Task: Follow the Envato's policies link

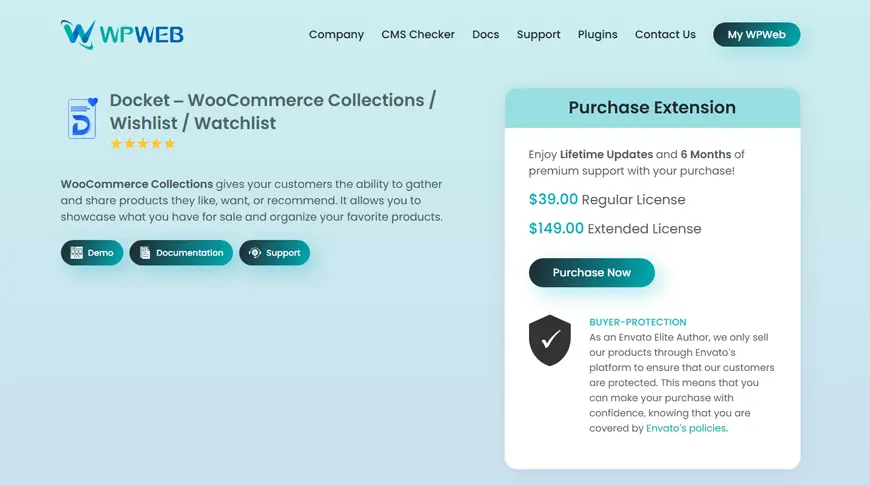Action: (x=686, y=428)
